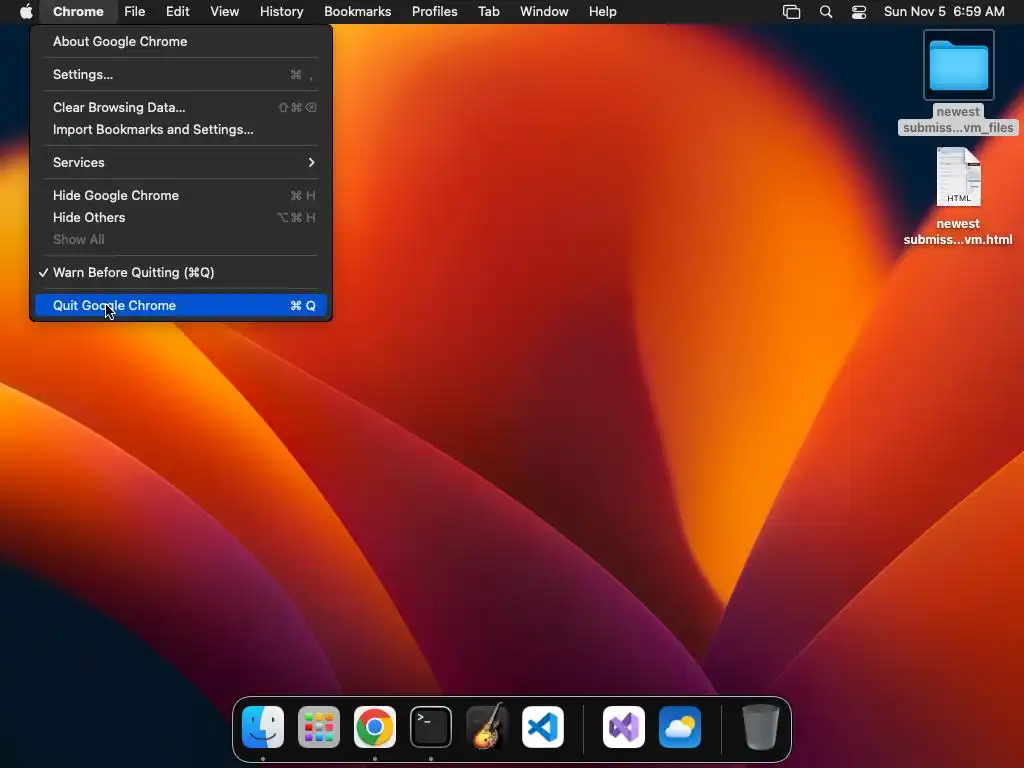Screen dimensions: 1024x768
Task: Choose Quit Google Chrome
Action: [181, 306]
